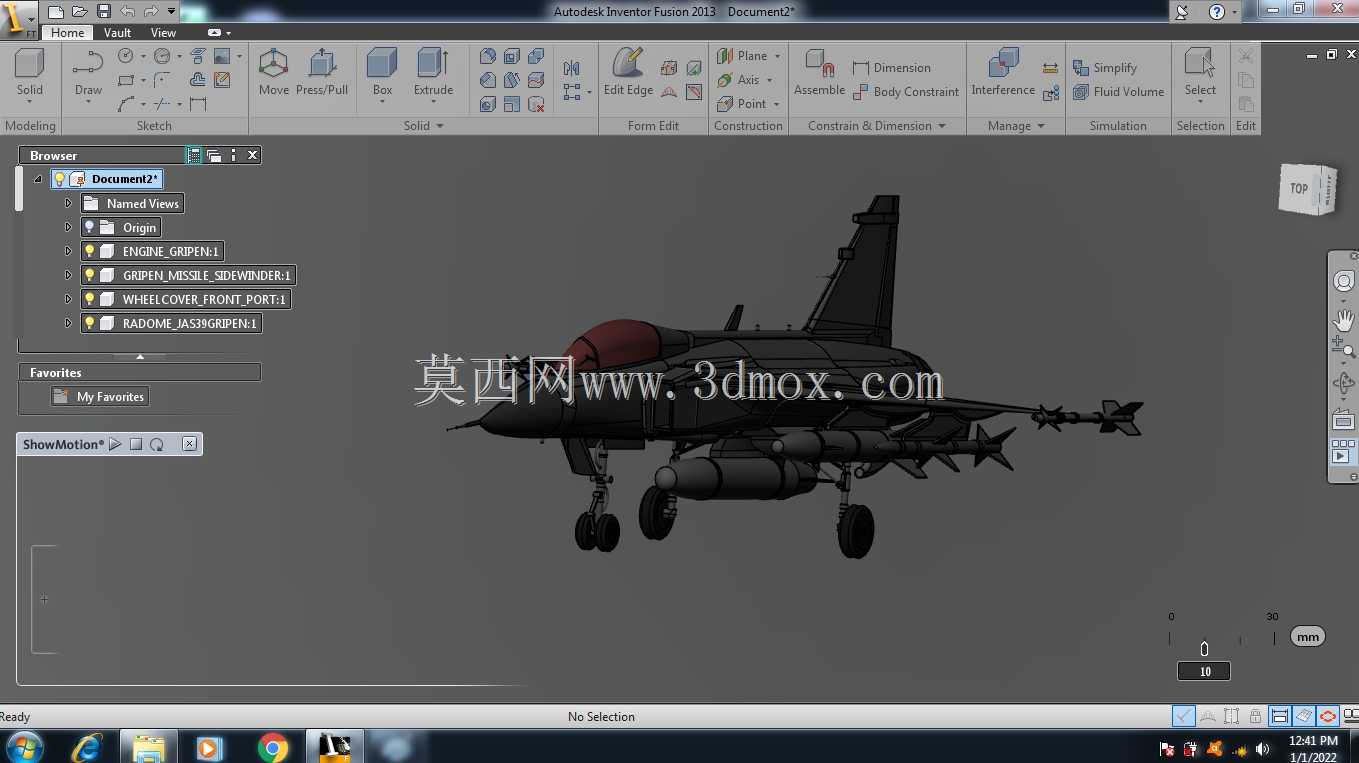1359x763 pixels.
Task: Click the Edit Edge tool
Action: coord(628,73)
